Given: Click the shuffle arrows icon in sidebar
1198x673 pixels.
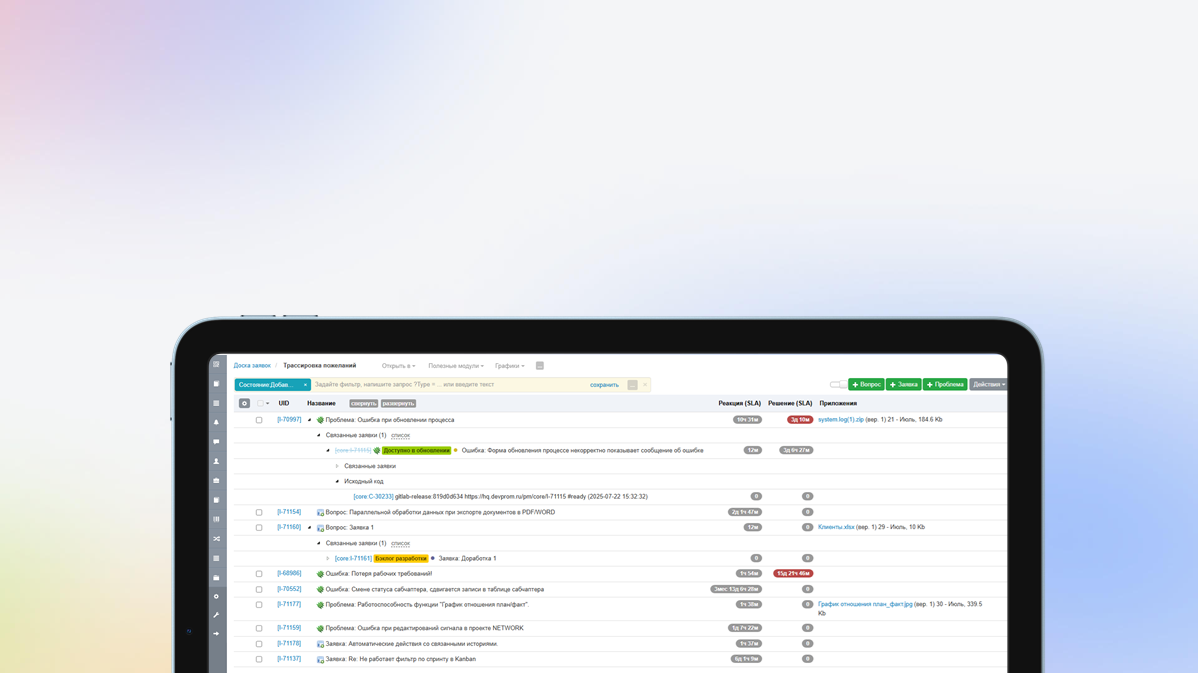Looking at the screenshot, I should click(x=216, y=539).
